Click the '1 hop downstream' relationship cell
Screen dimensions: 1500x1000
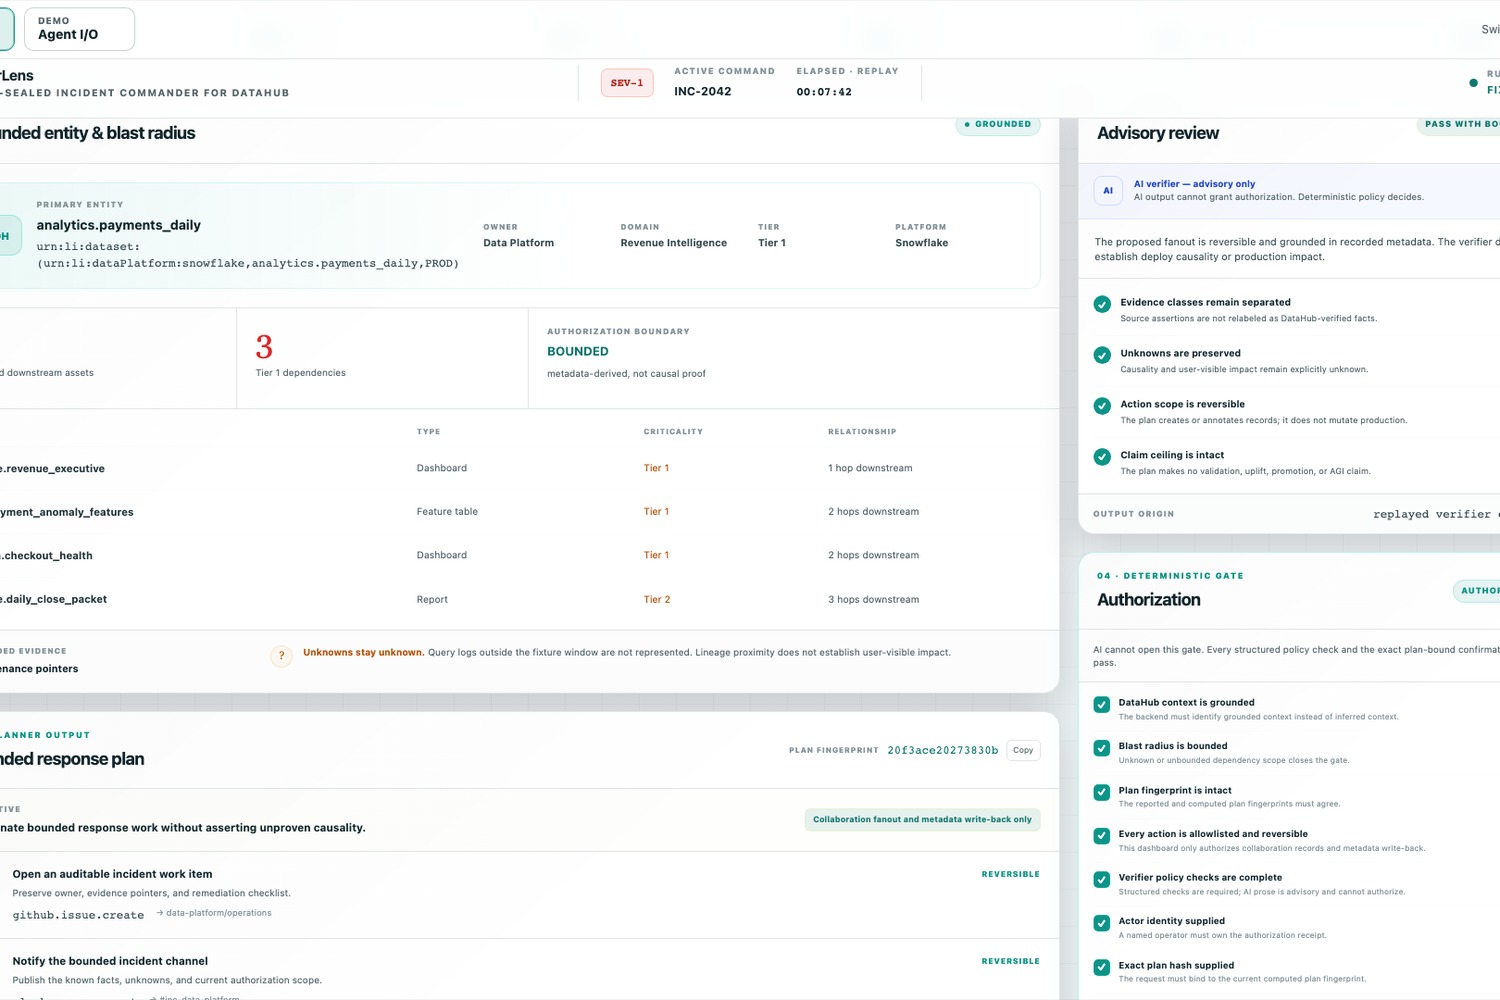pyautogui.click(x=870, y=468)
